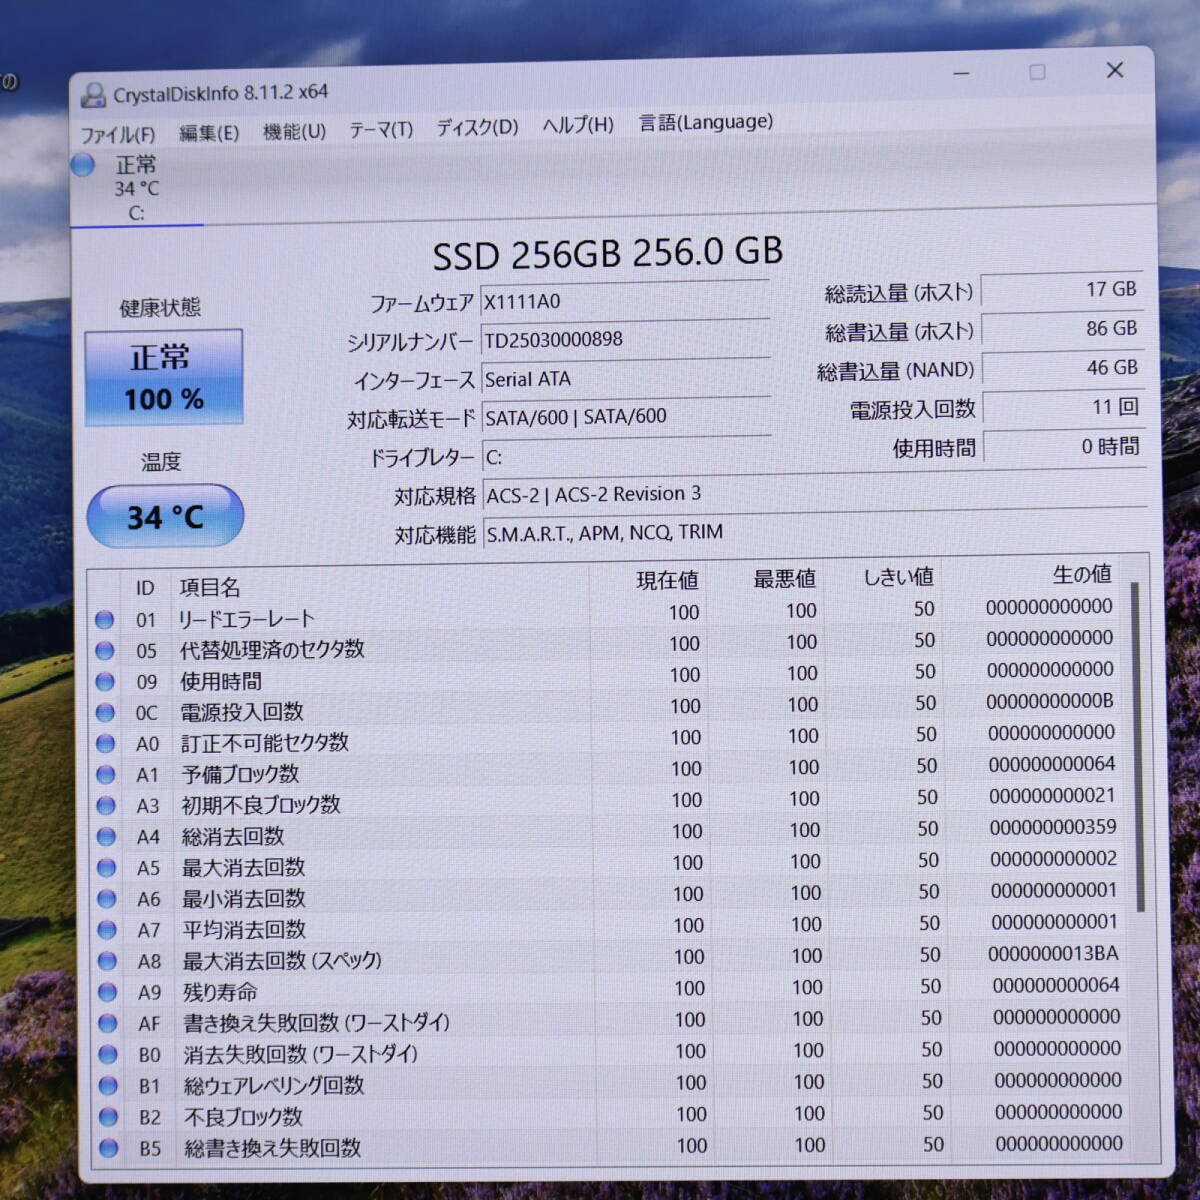Viewport: 1200px width, 1200px height.
Task: Select the C: drive tab showing 34 °C
Action: pos(137,188)
